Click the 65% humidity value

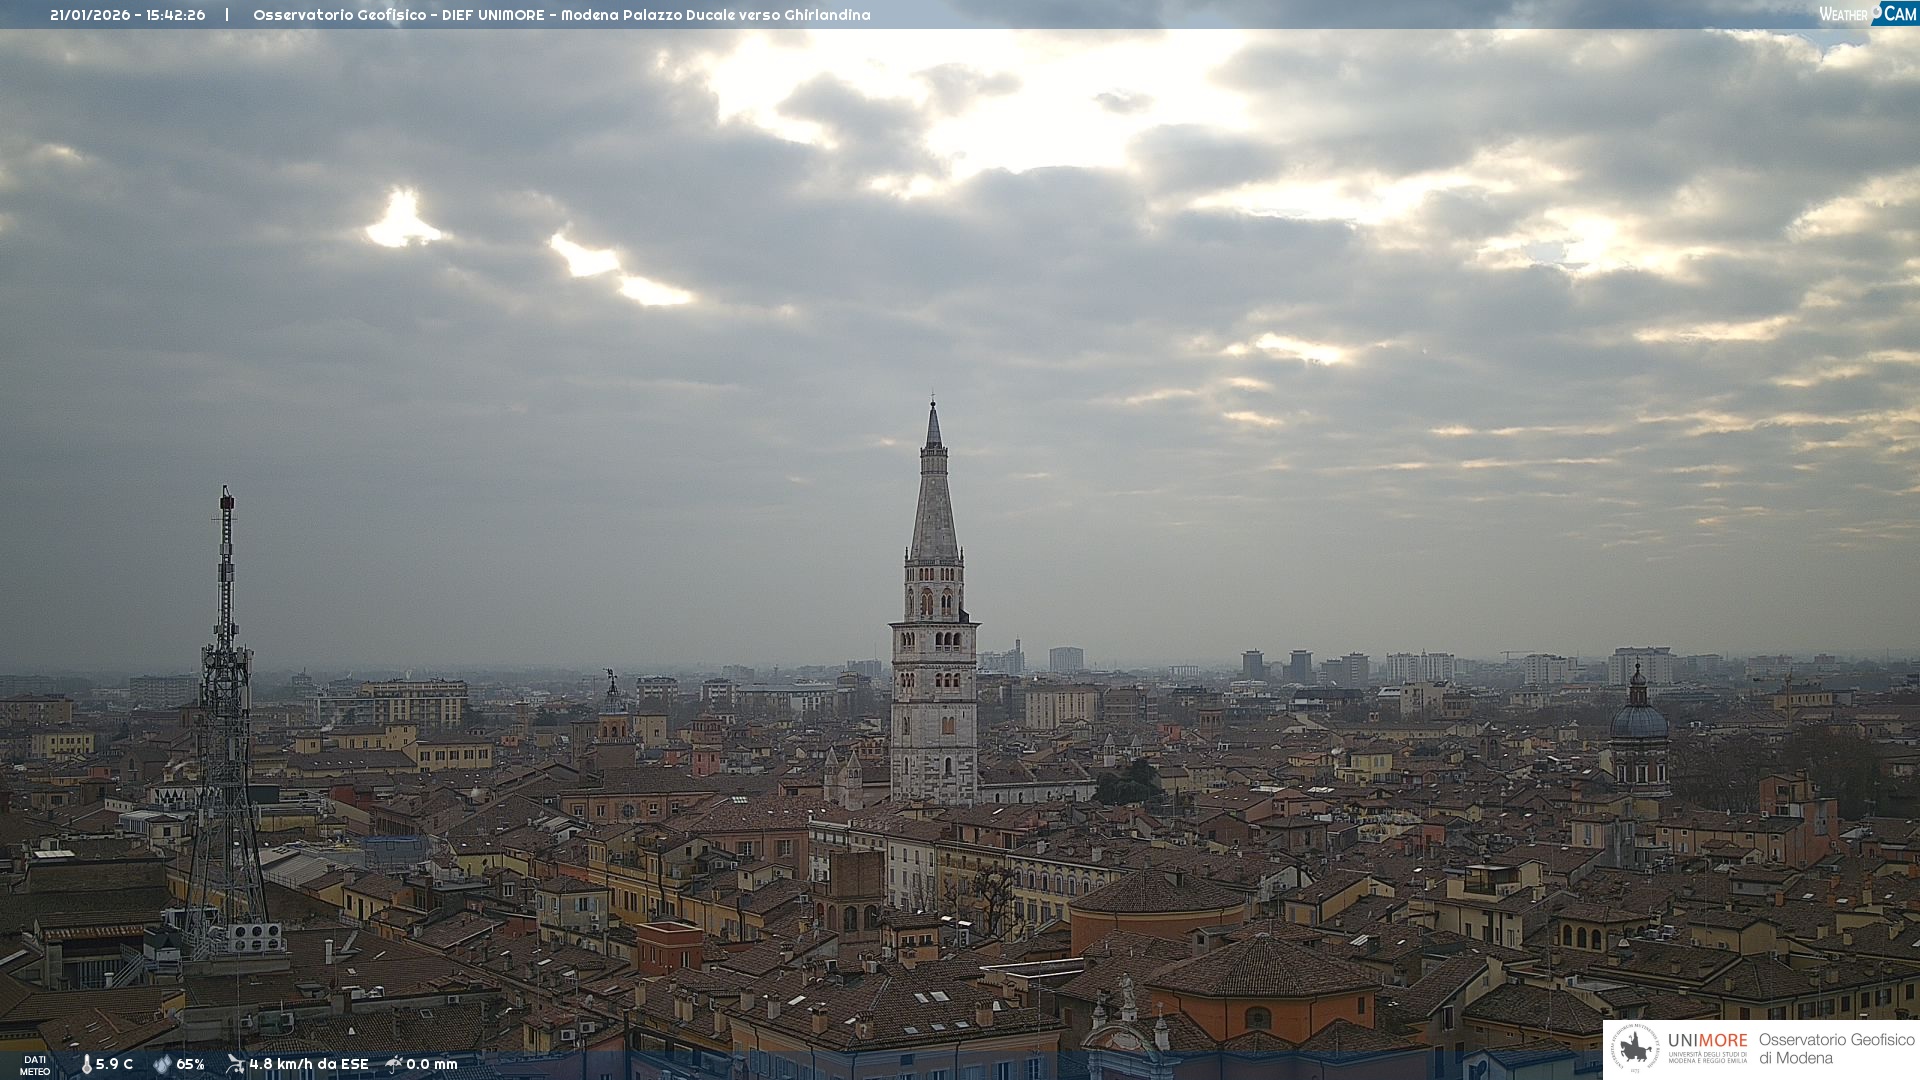(190, 1064)
